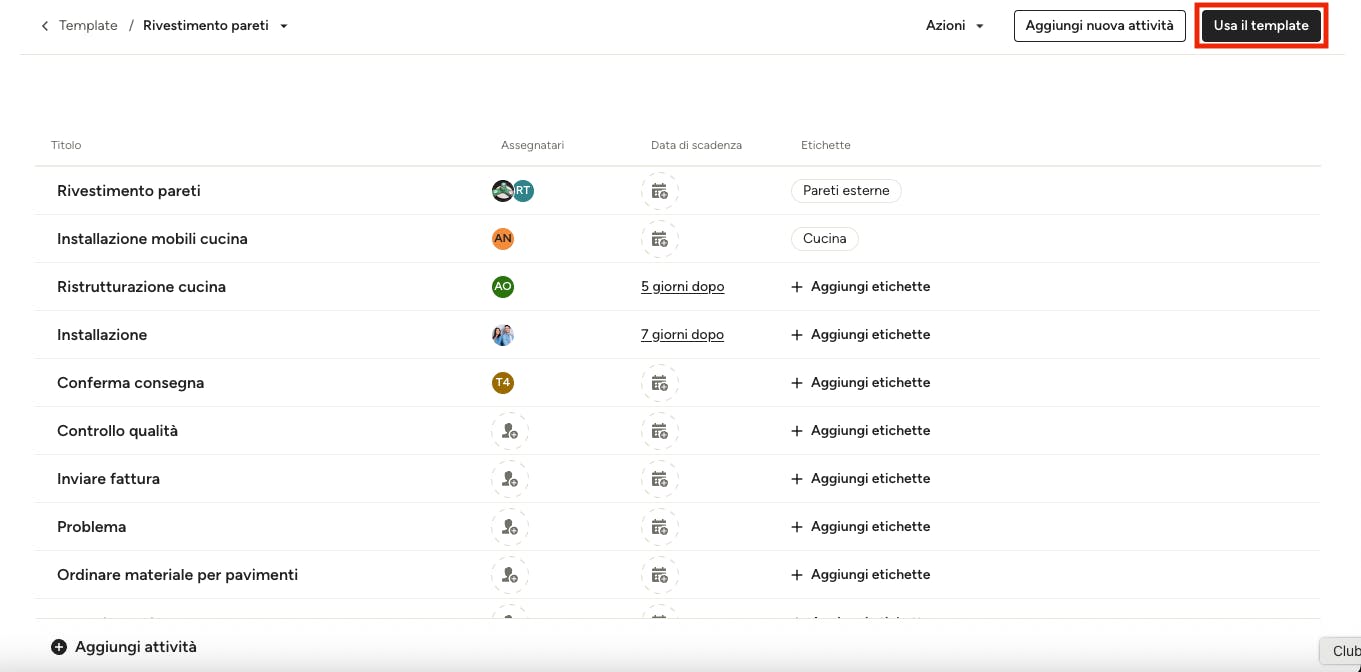Image resolution: width=1361 pixels, height=672 pixels.
Task: Add labels to Controllo qualità
Action: [861, 431]
